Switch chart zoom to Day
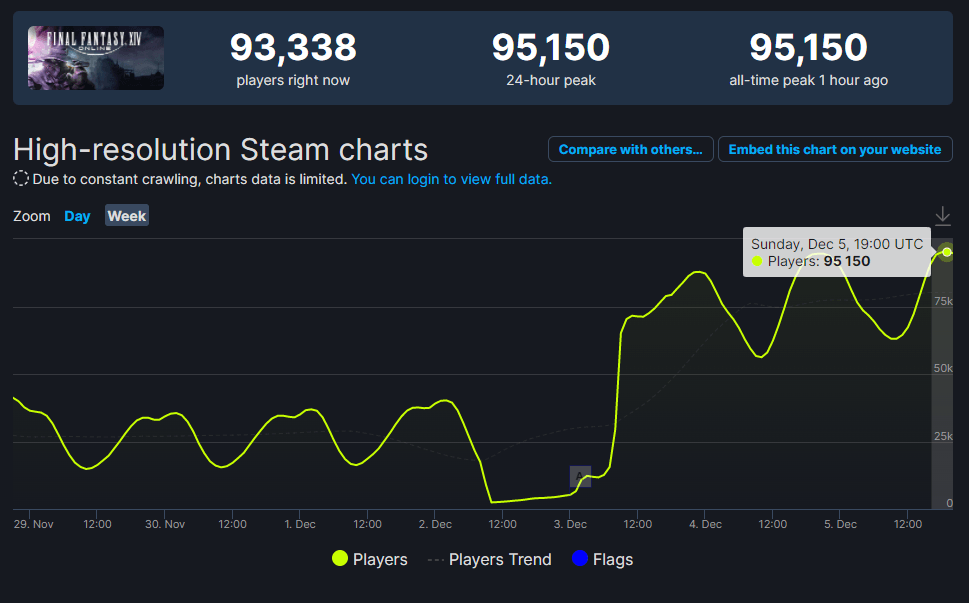Image resolution: width=969 pixels, height=603 pixels. (77, 216)
